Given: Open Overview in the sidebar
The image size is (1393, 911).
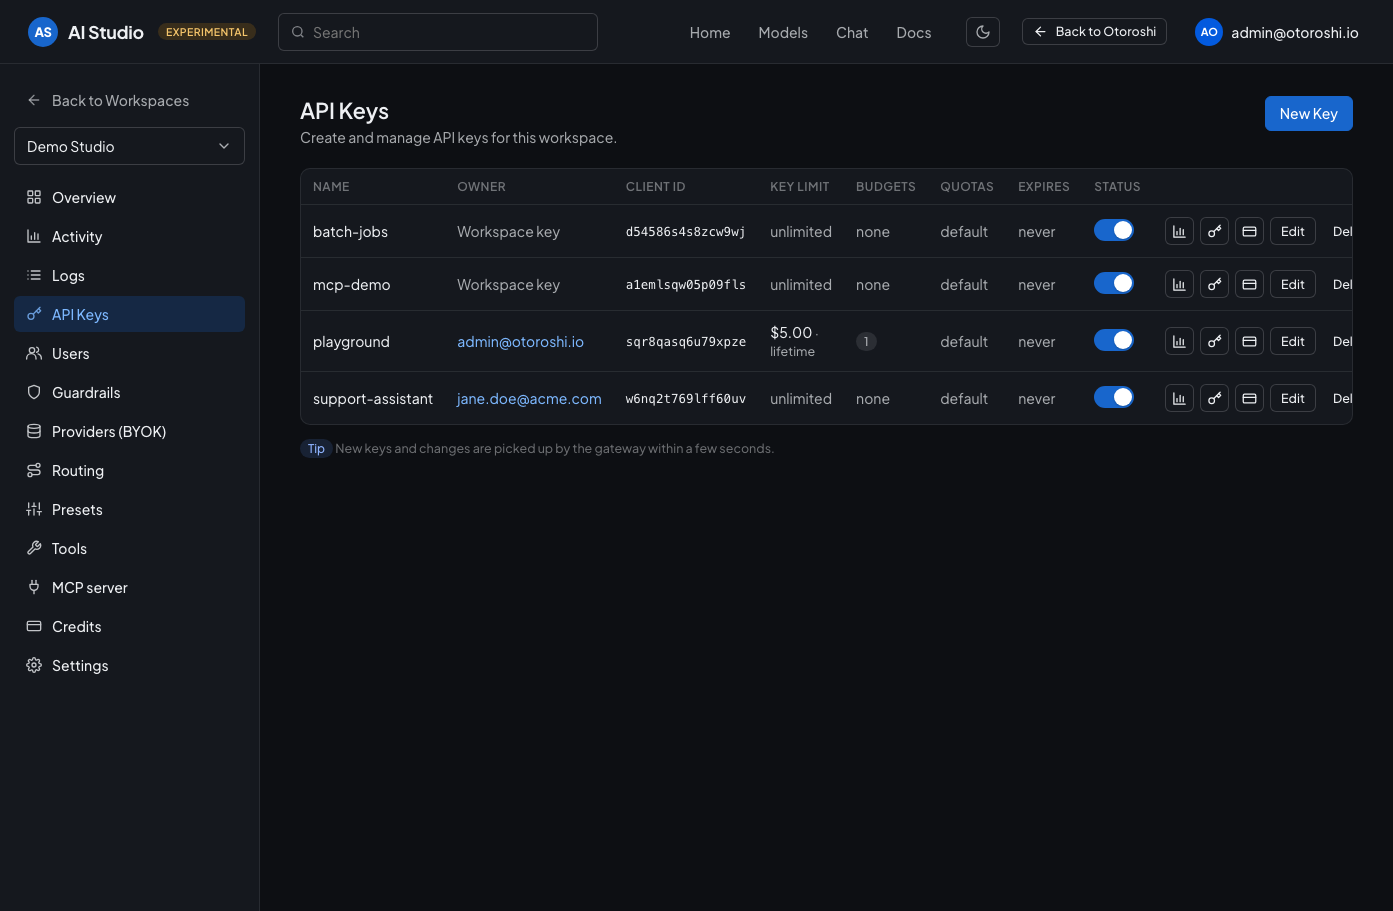Looking at the screenshot, I should point(129,197).
